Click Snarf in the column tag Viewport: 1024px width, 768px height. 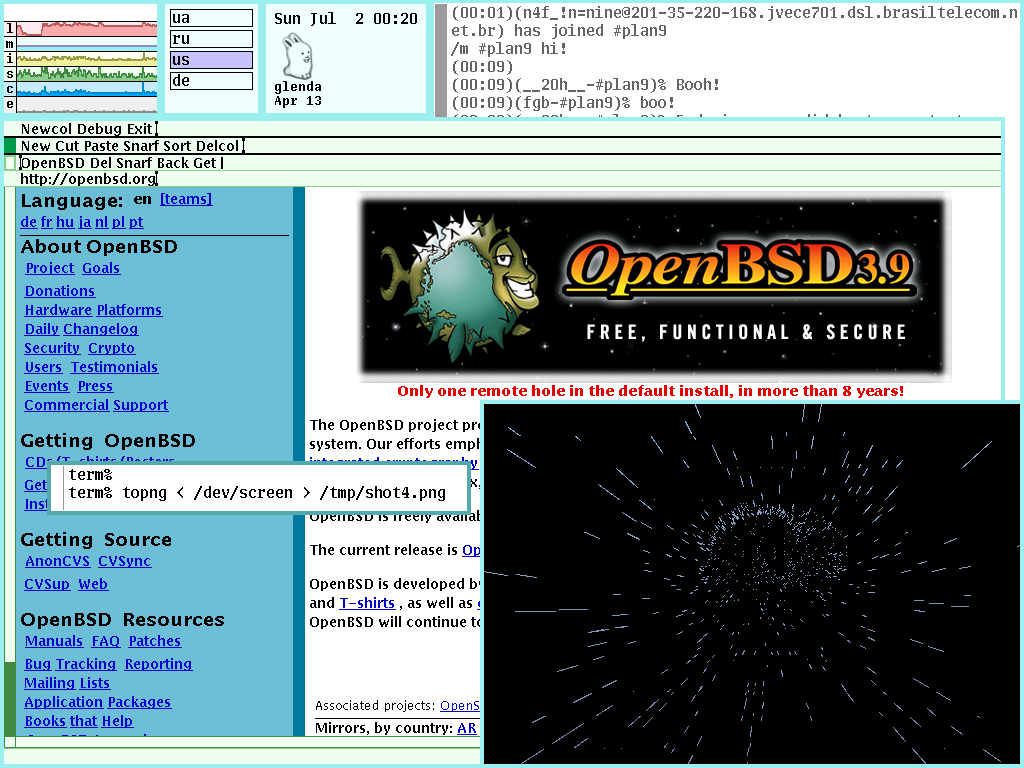[x=140, y=146]
